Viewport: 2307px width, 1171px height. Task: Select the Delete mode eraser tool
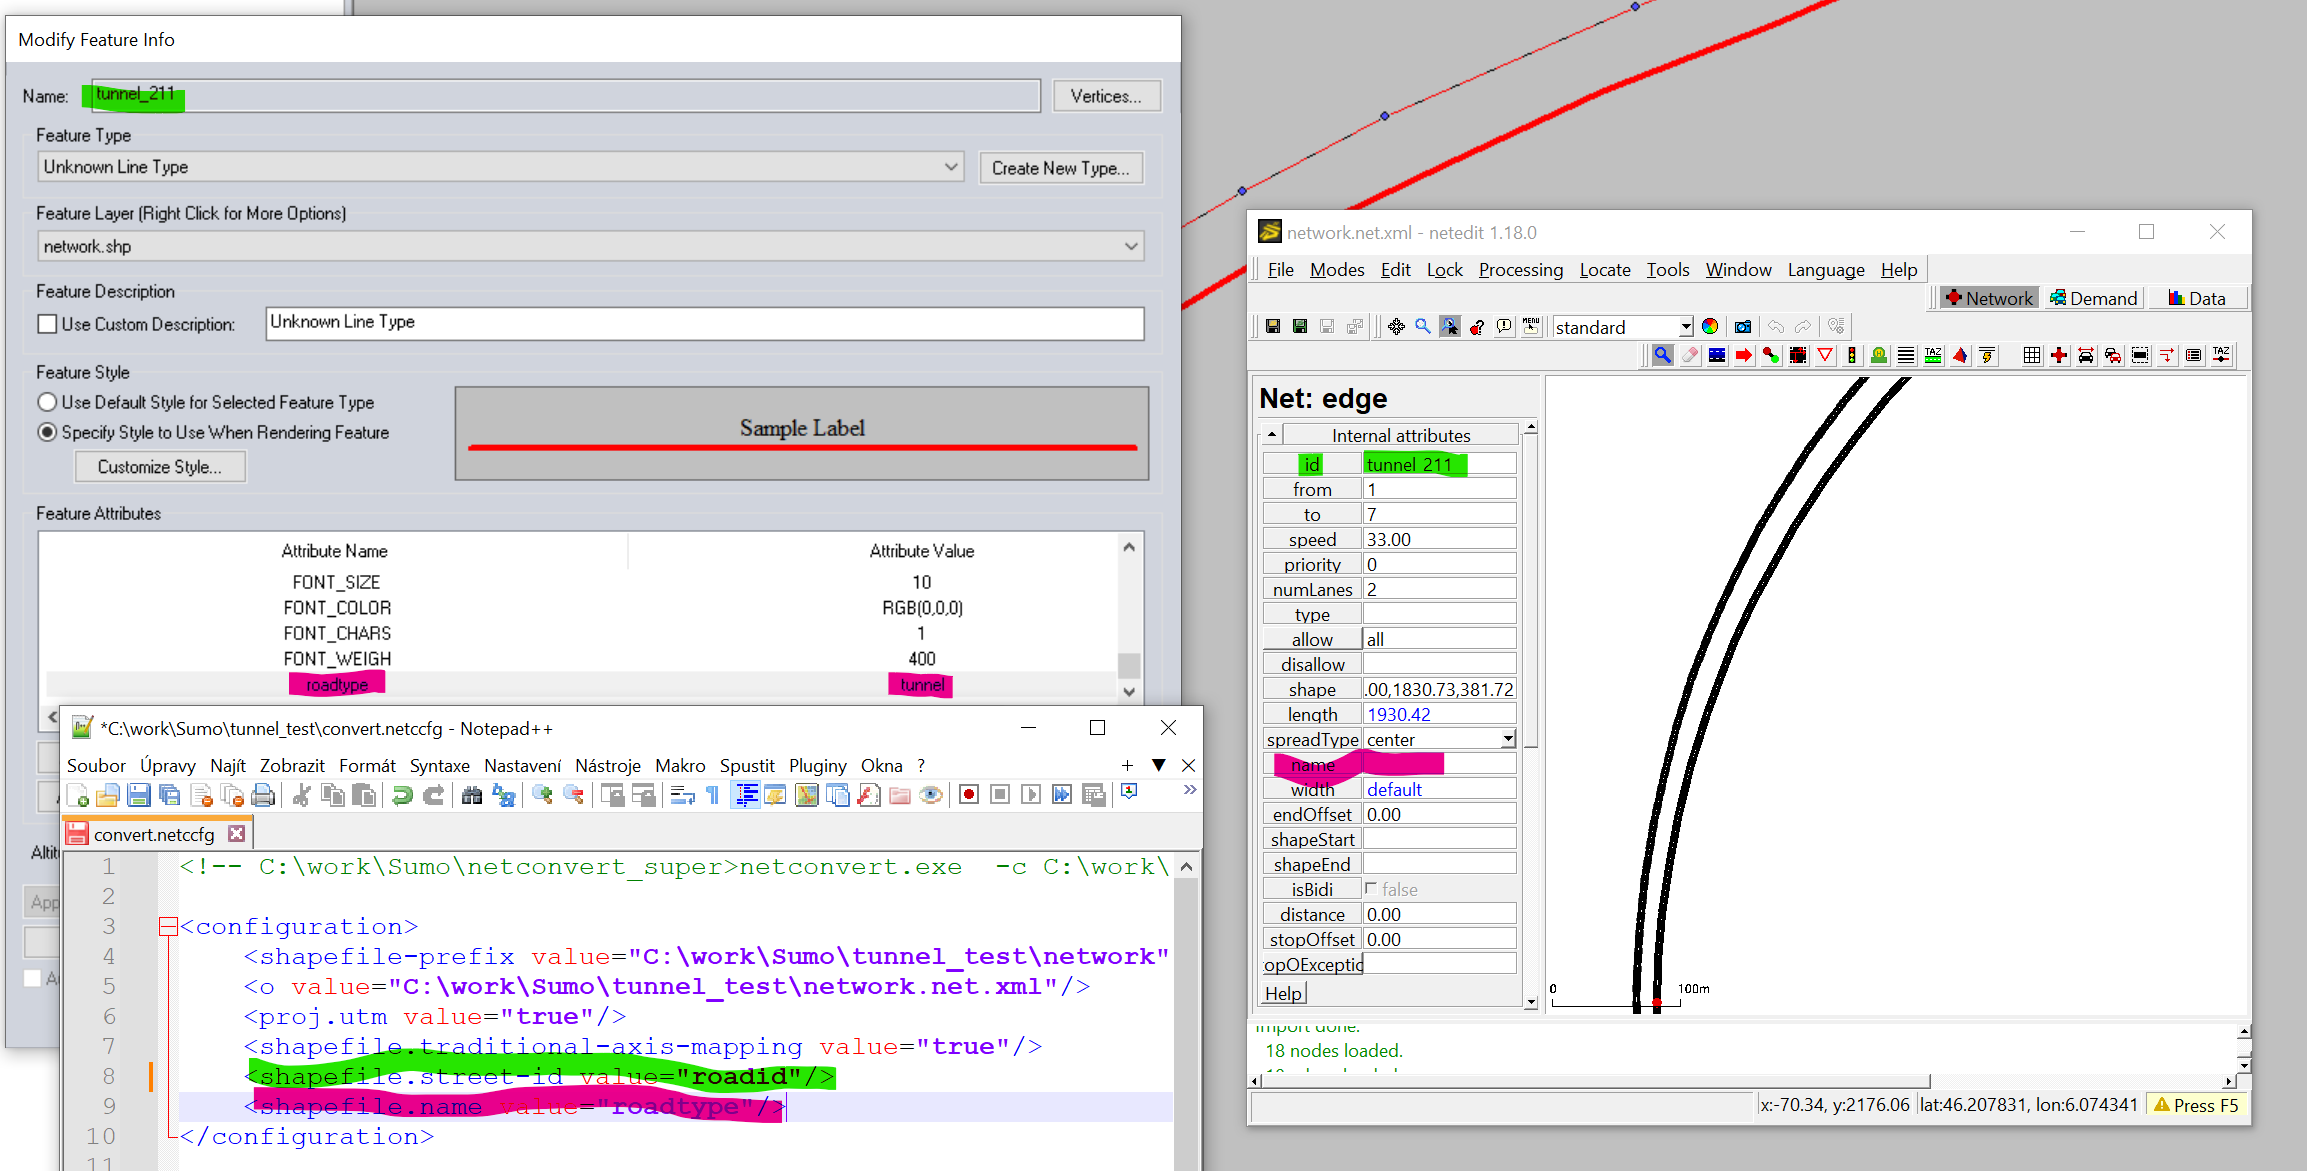[1690, 355]
